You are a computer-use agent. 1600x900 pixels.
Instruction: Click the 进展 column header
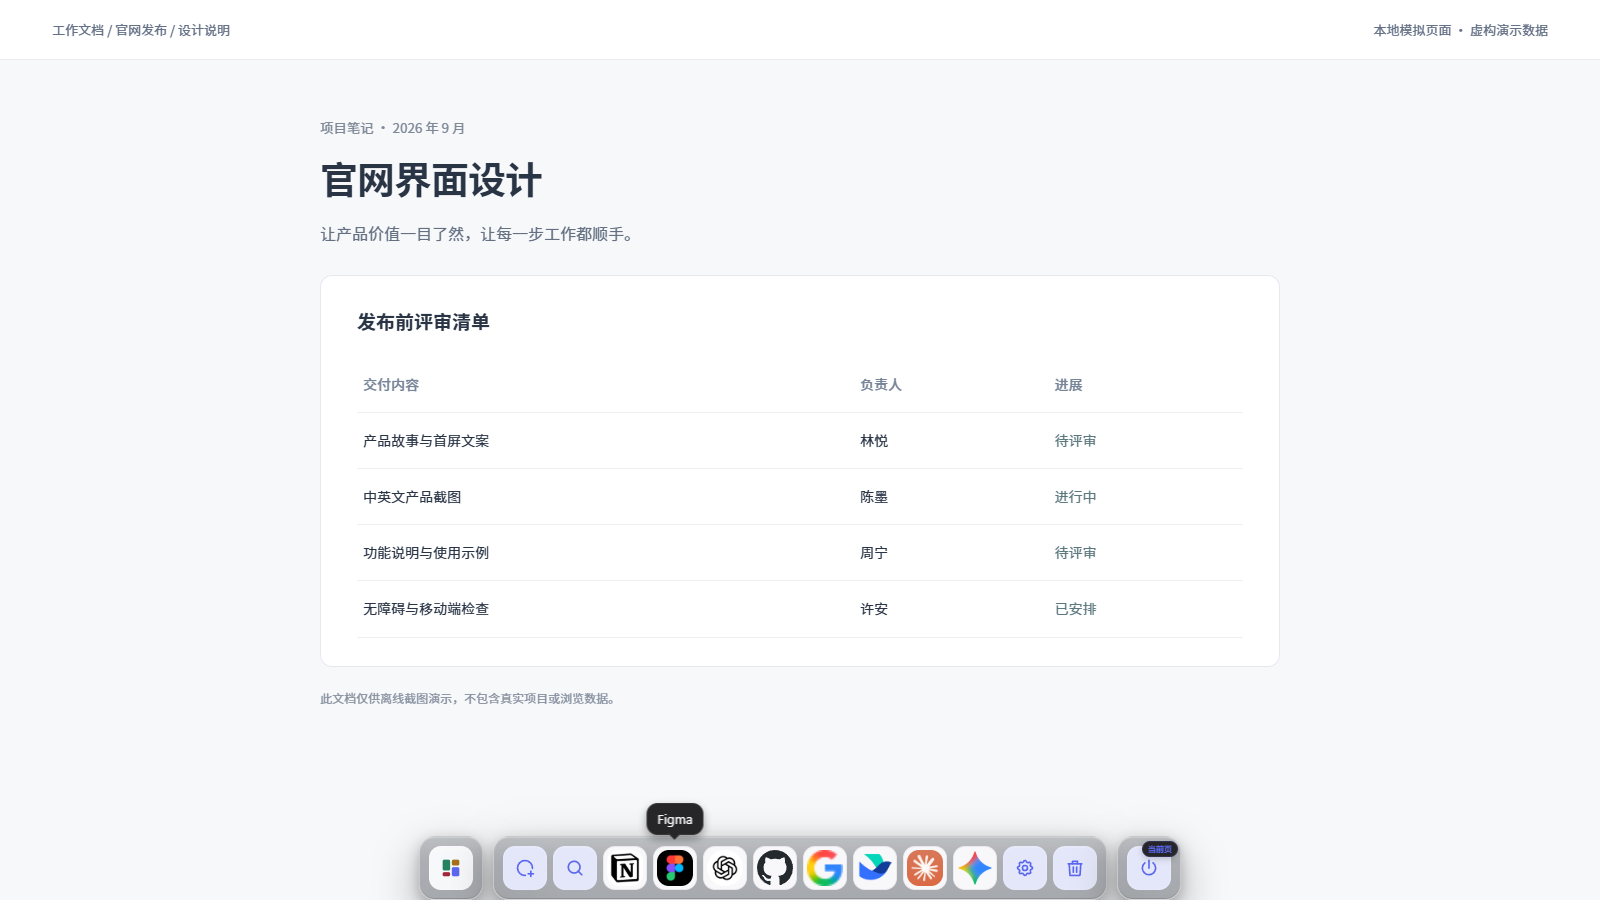(x=1068, y=385)
